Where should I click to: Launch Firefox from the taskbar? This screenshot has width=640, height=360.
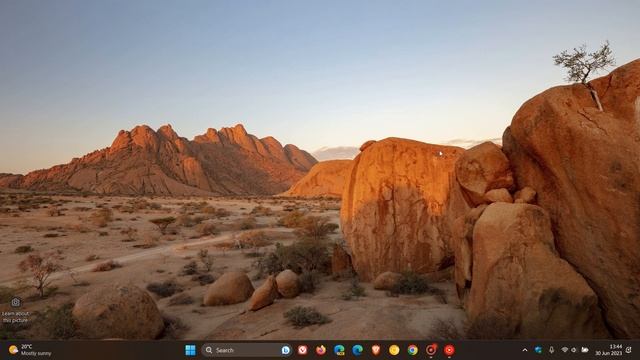321,350
